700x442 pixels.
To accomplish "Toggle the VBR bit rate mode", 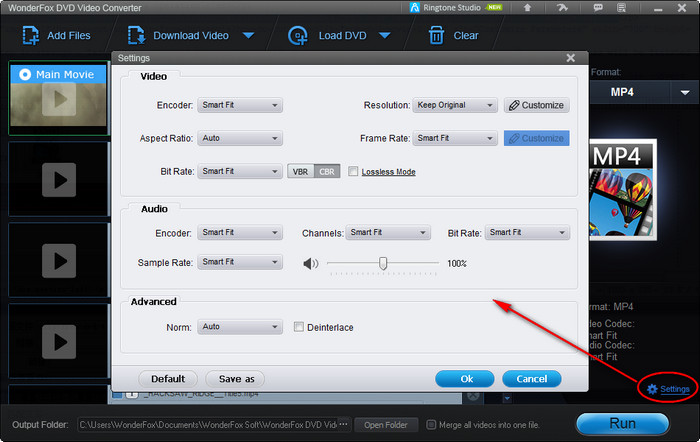I will click(x=300, y=171).
